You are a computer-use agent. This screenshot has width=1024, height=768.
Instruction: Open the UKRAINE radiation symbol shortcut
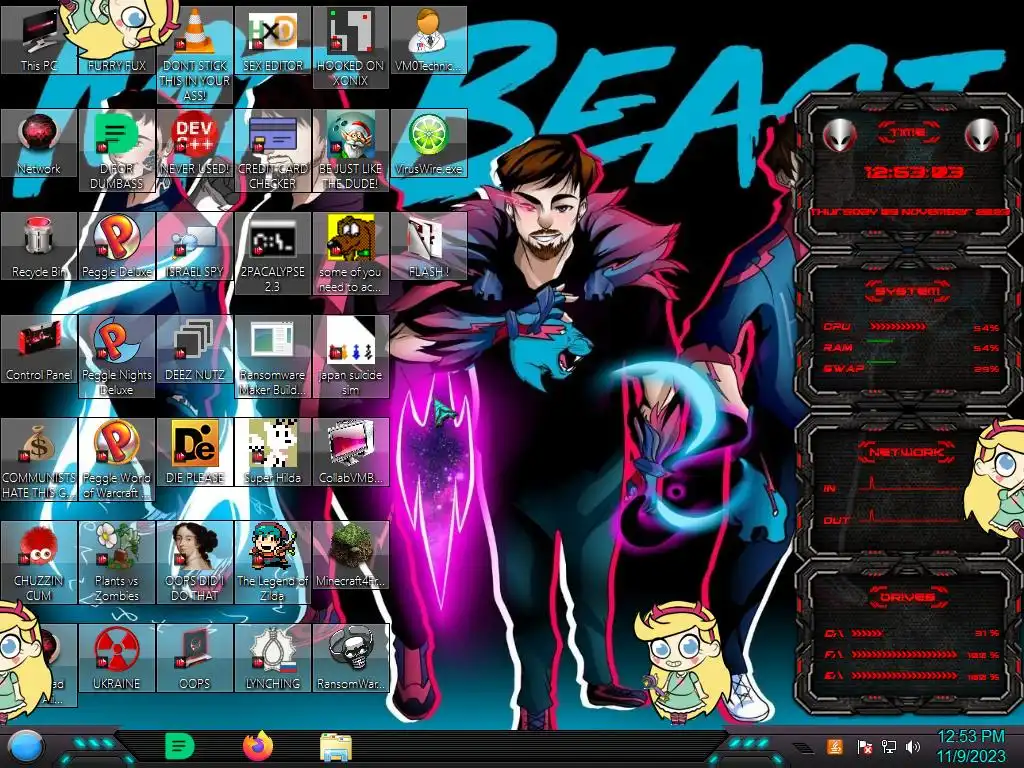pos(117,659)
